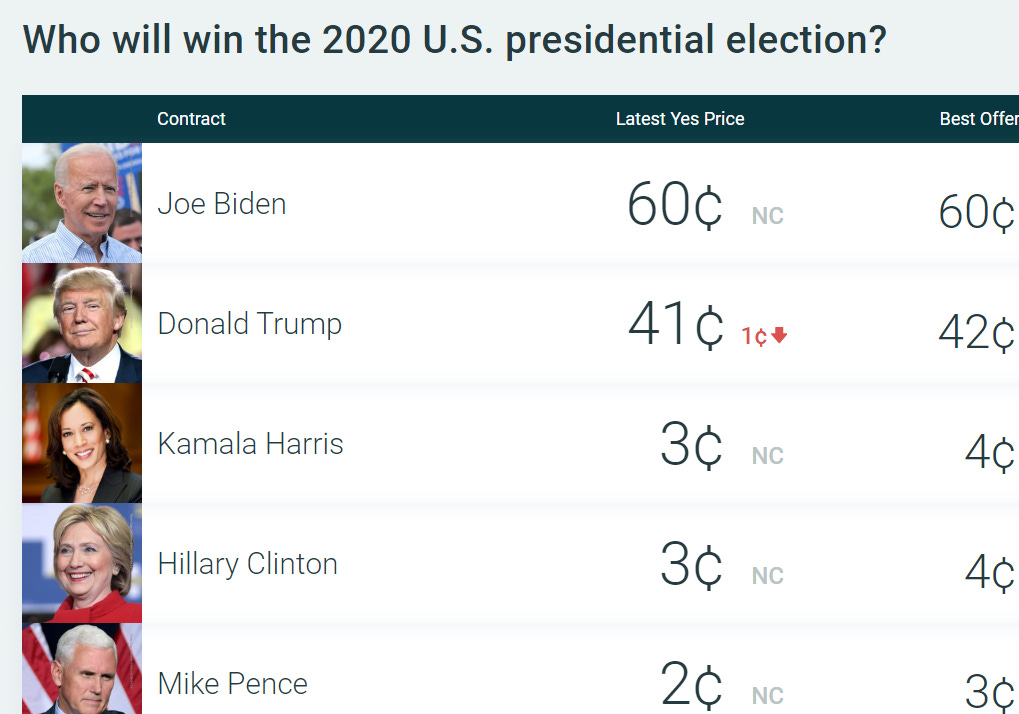Viewport: 1019px width, 714px height.
Task: Select Kamala Harris's portrait photo
Action: [x=81, y=442]
